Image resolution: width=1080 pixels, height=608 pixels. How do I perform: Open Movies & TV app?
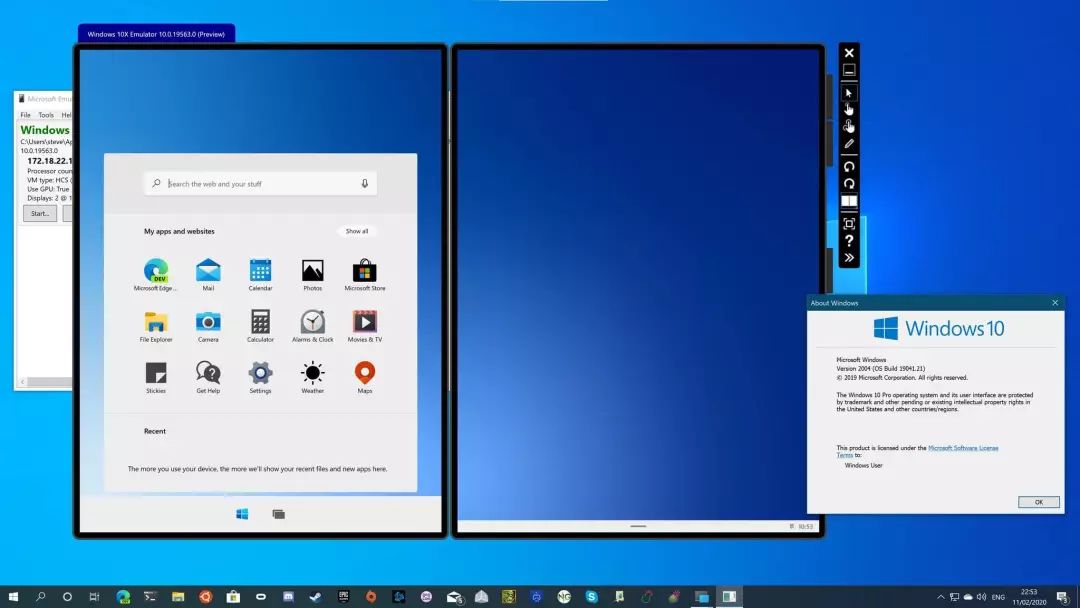[x=364, y=326]
